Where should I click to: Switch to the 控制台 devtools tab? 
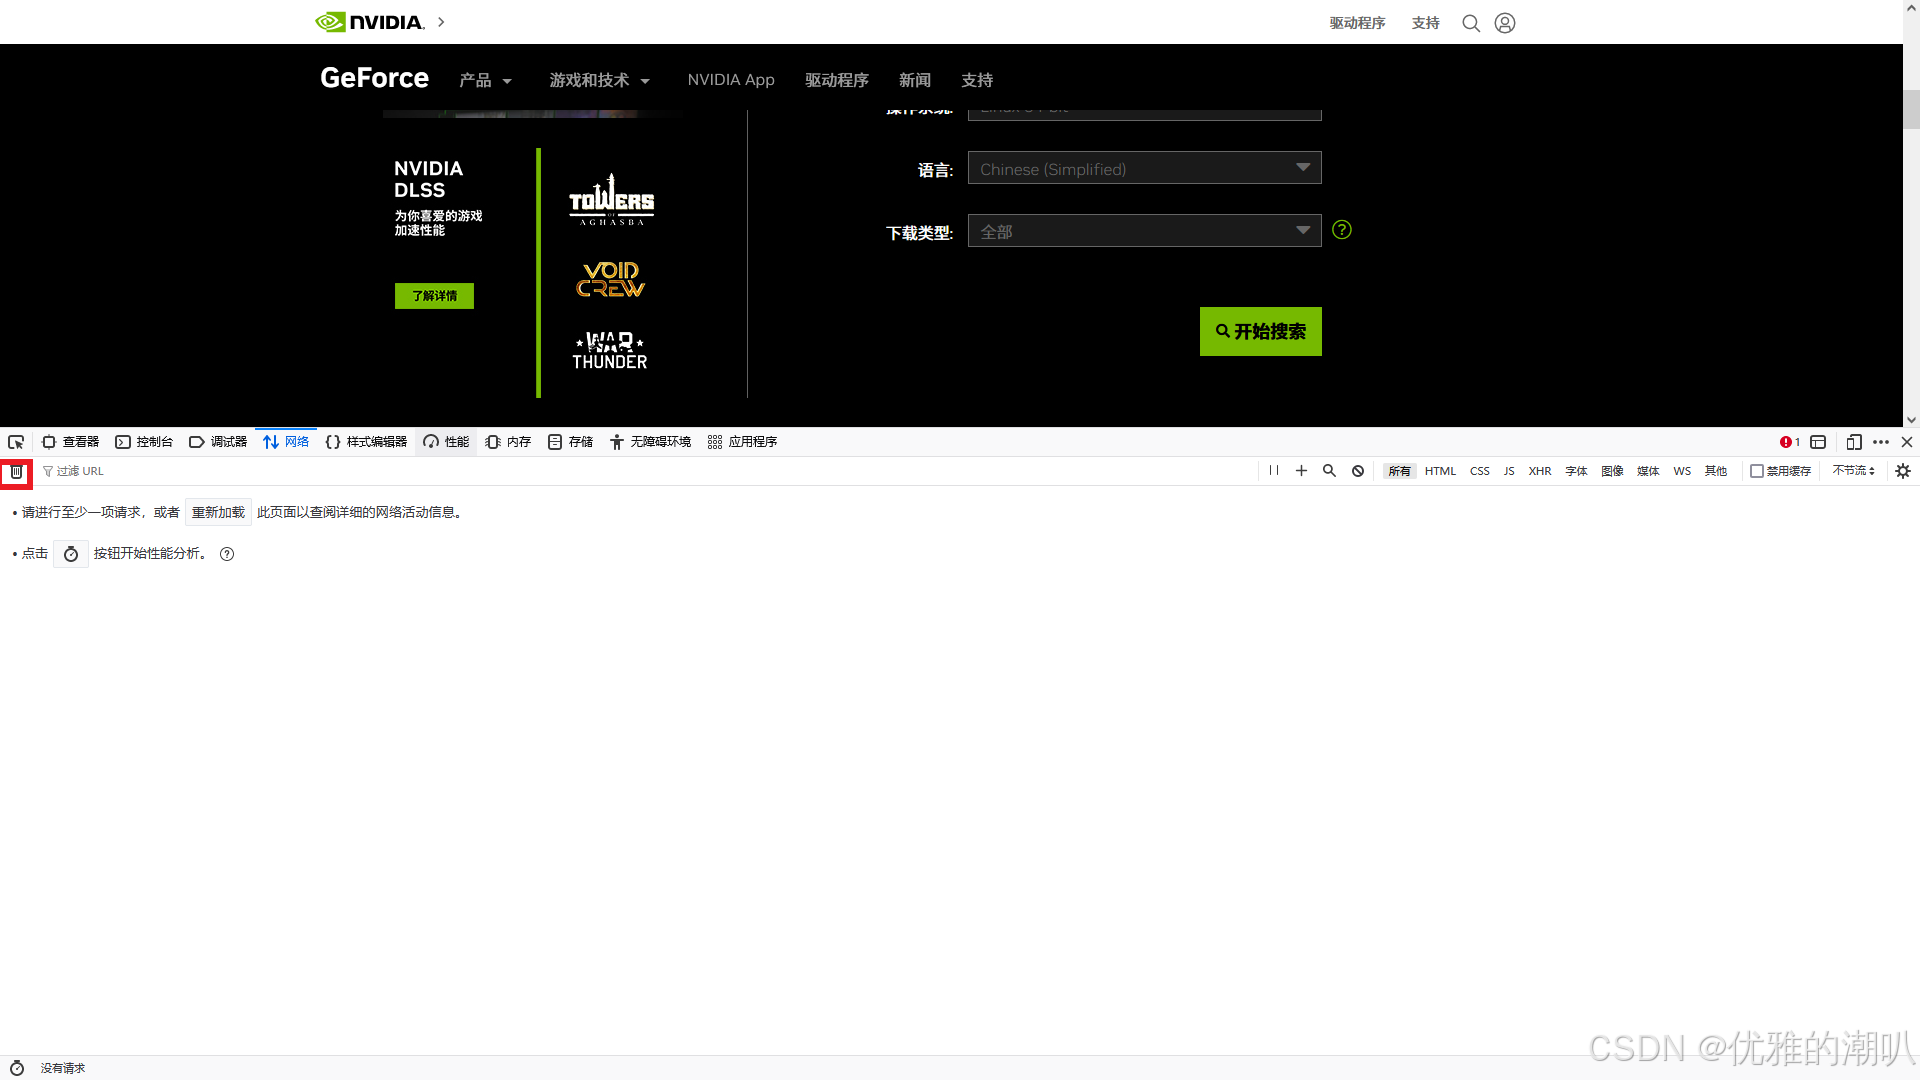(x=145, y=442)
